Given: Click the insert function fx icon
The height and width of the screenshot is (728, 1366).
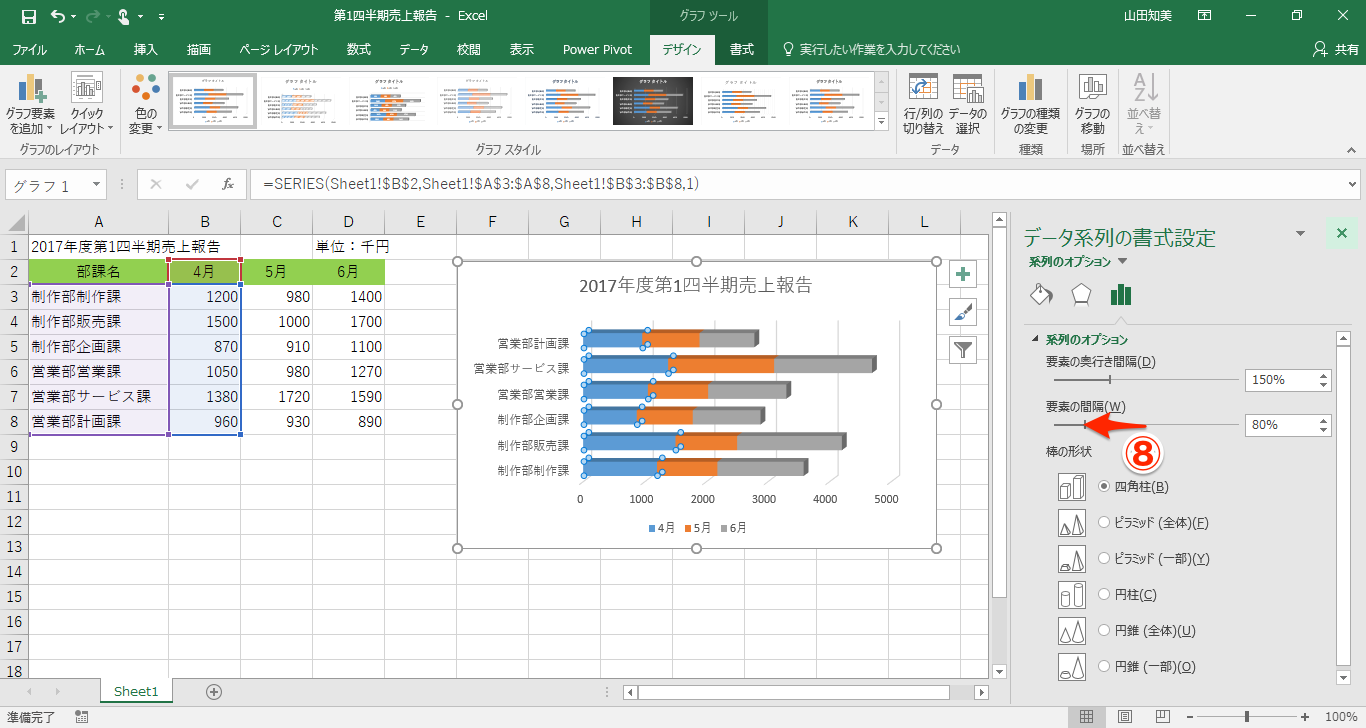Looking at the screenshot, I should point(228,184).
